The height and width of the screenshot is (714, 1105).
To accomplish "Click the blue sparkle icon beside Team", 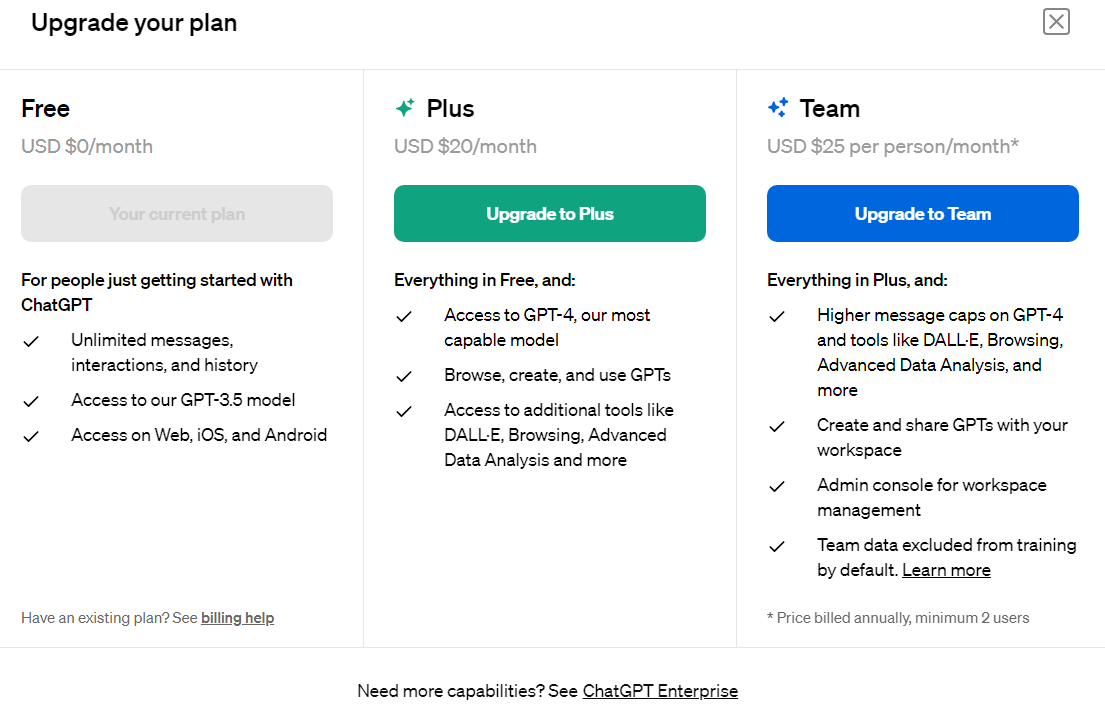I will 778,108.
